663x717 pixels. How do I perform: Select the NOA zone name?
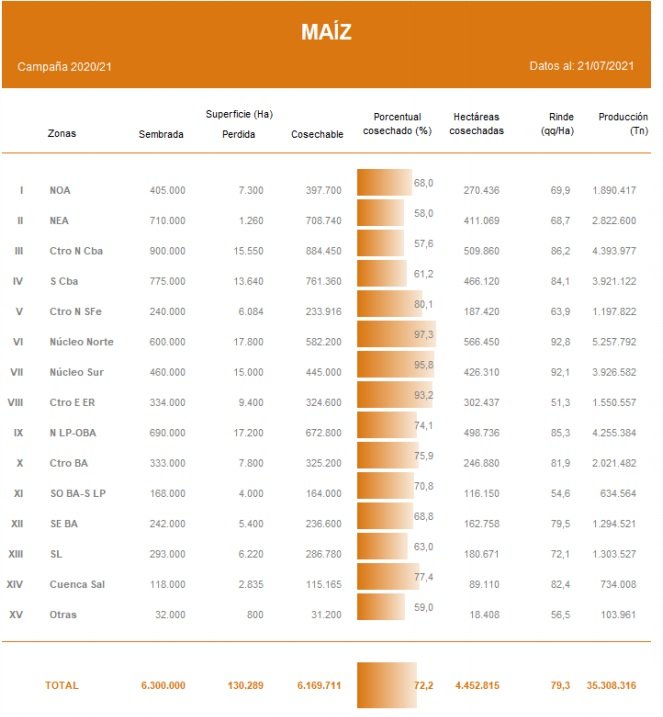(x=59, y=190)
